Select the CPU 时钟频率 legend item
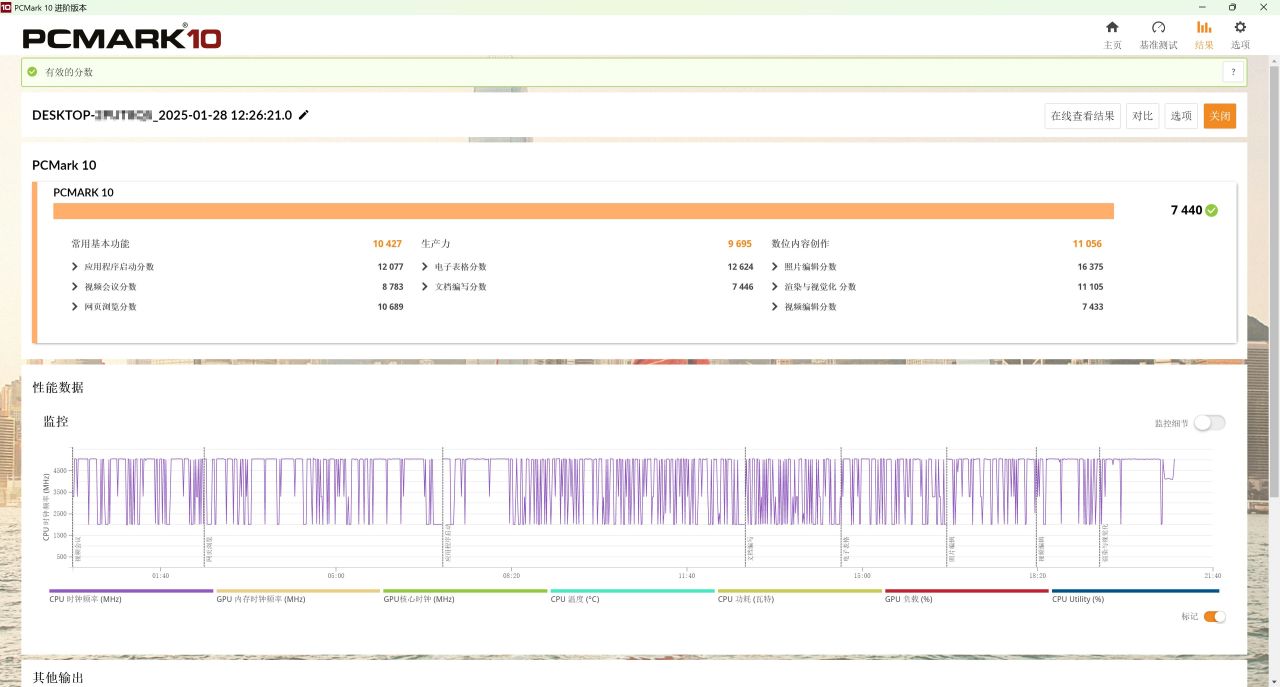This screenshot has width=1280, height=687. (x=131, y=595)
